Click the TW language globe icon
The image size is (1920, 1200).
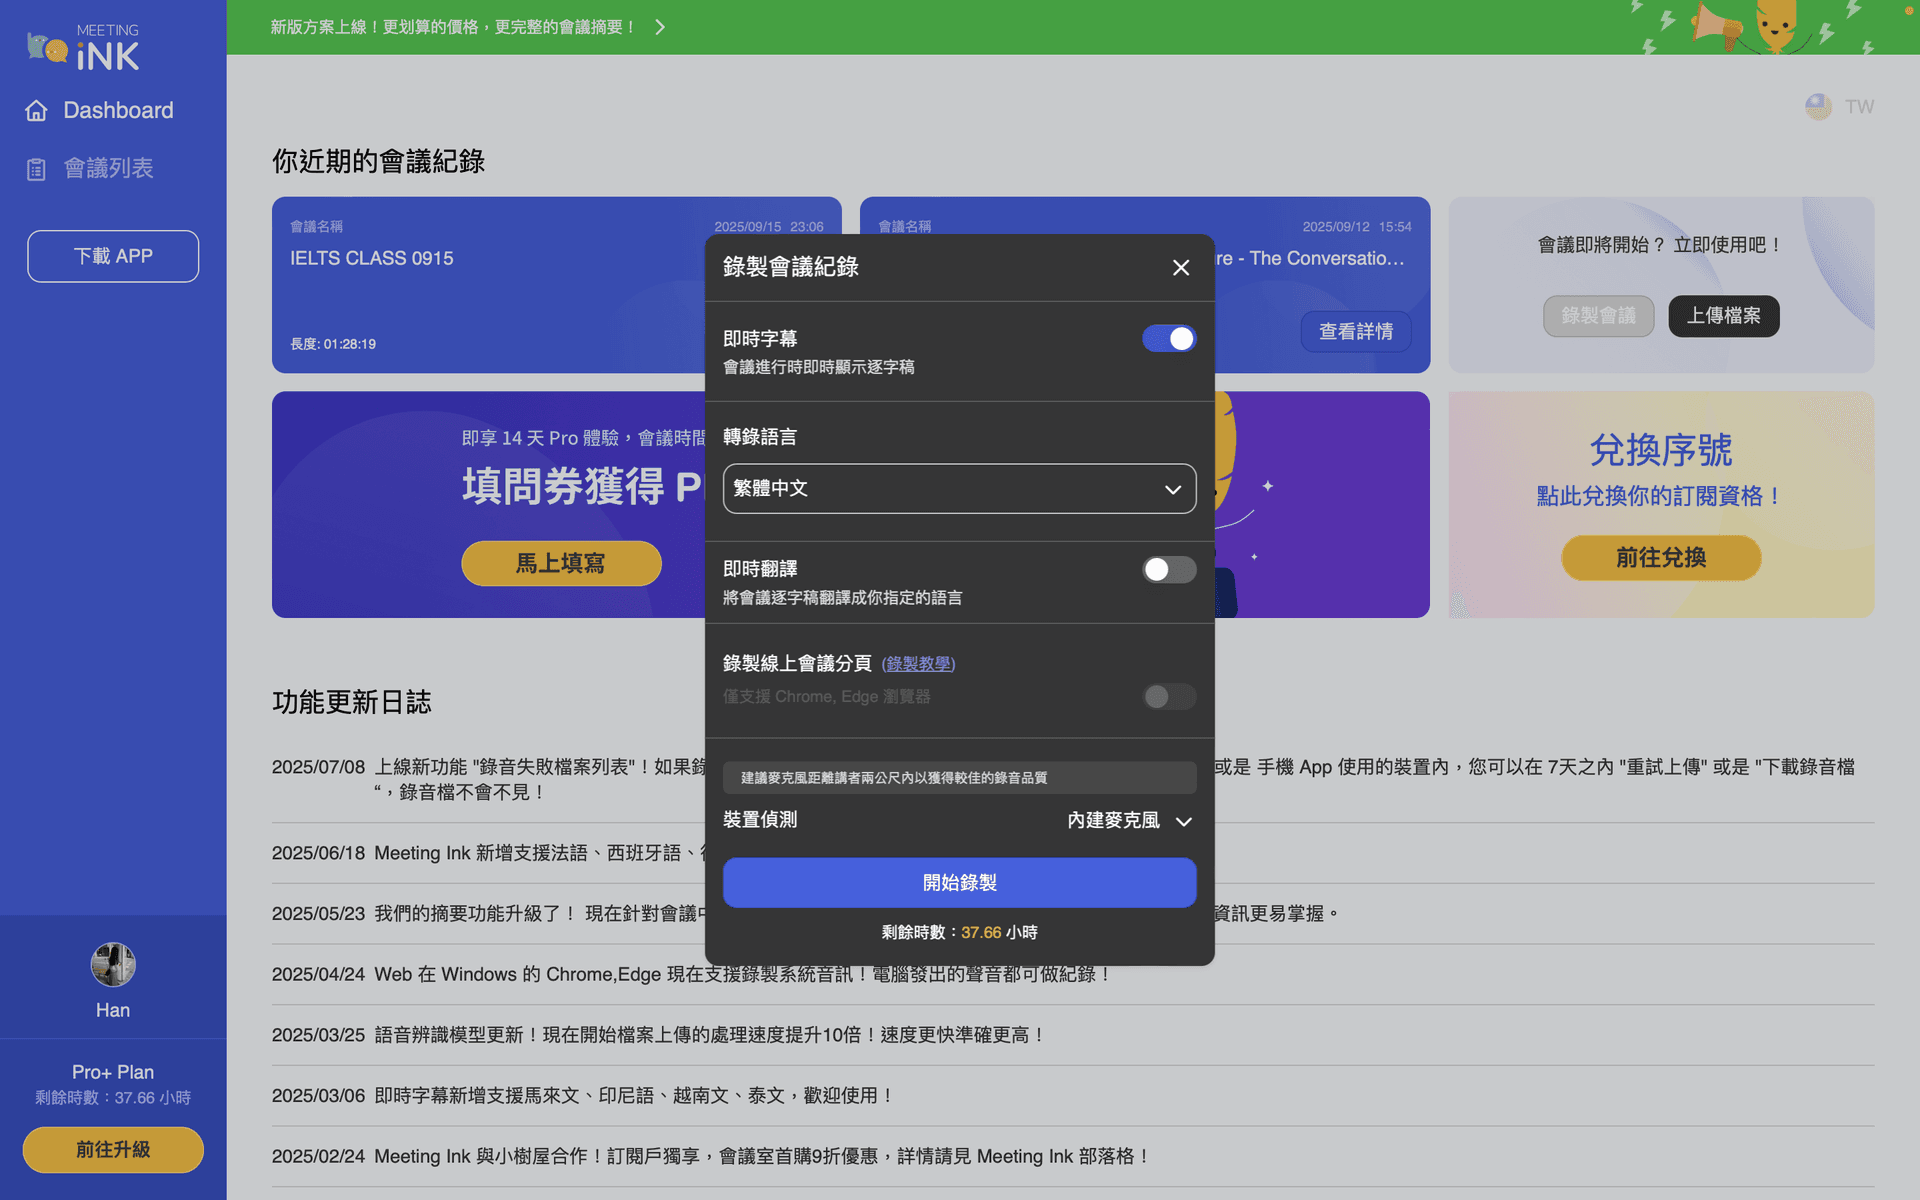tap(1818, 106)
